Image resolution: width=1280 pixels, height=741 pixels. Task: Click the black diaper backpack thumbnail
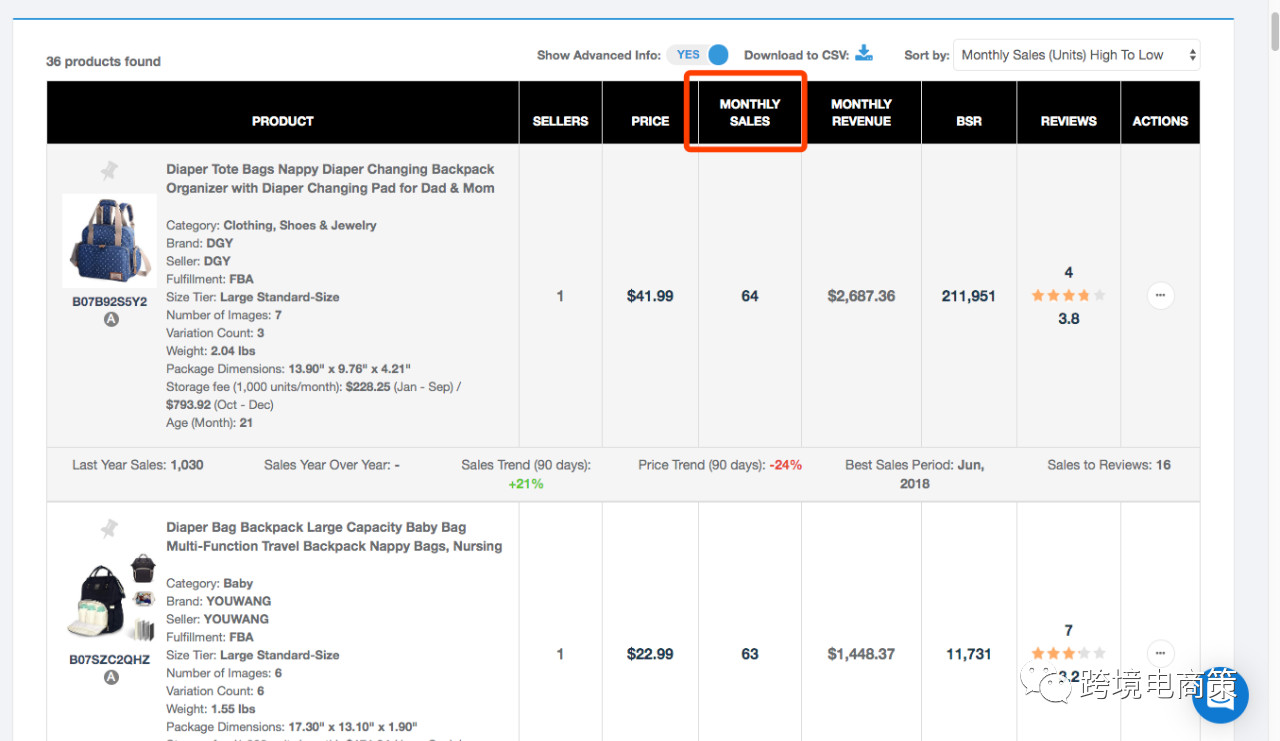110,597
